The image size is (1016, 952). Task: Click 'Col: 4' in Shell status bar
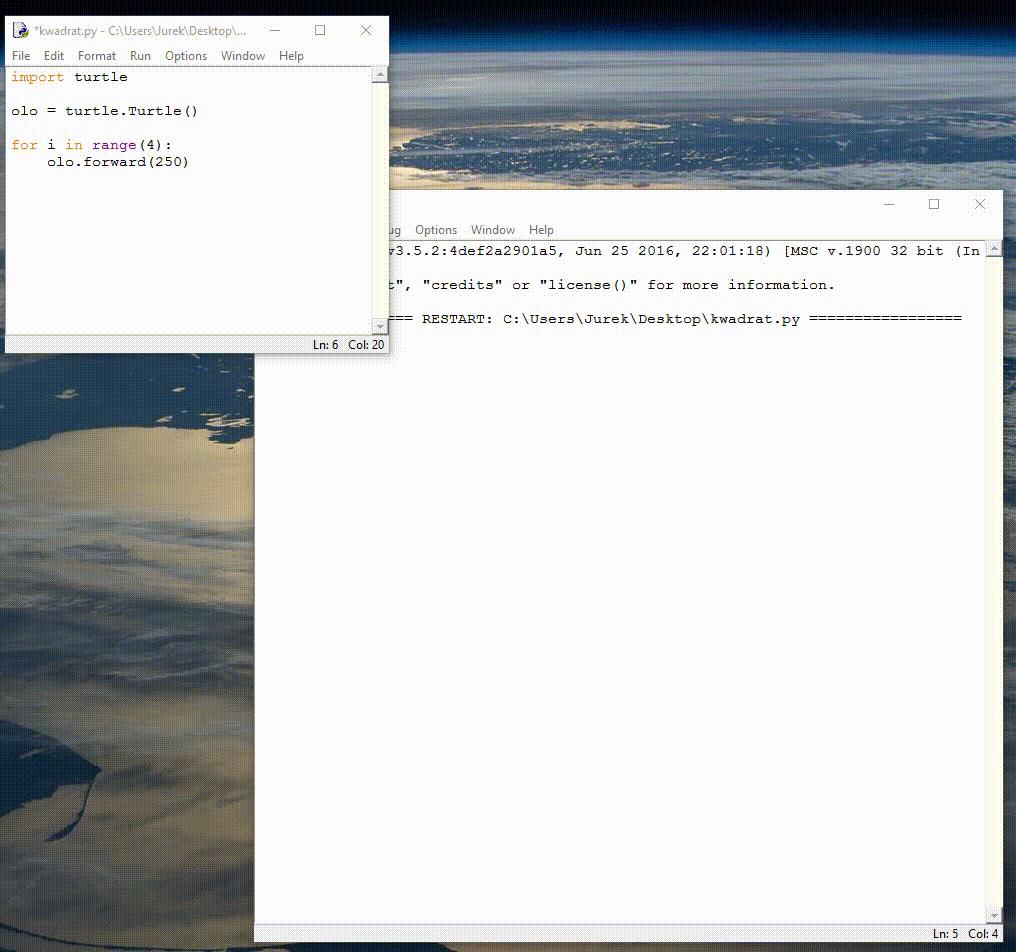tap(983, 934)
